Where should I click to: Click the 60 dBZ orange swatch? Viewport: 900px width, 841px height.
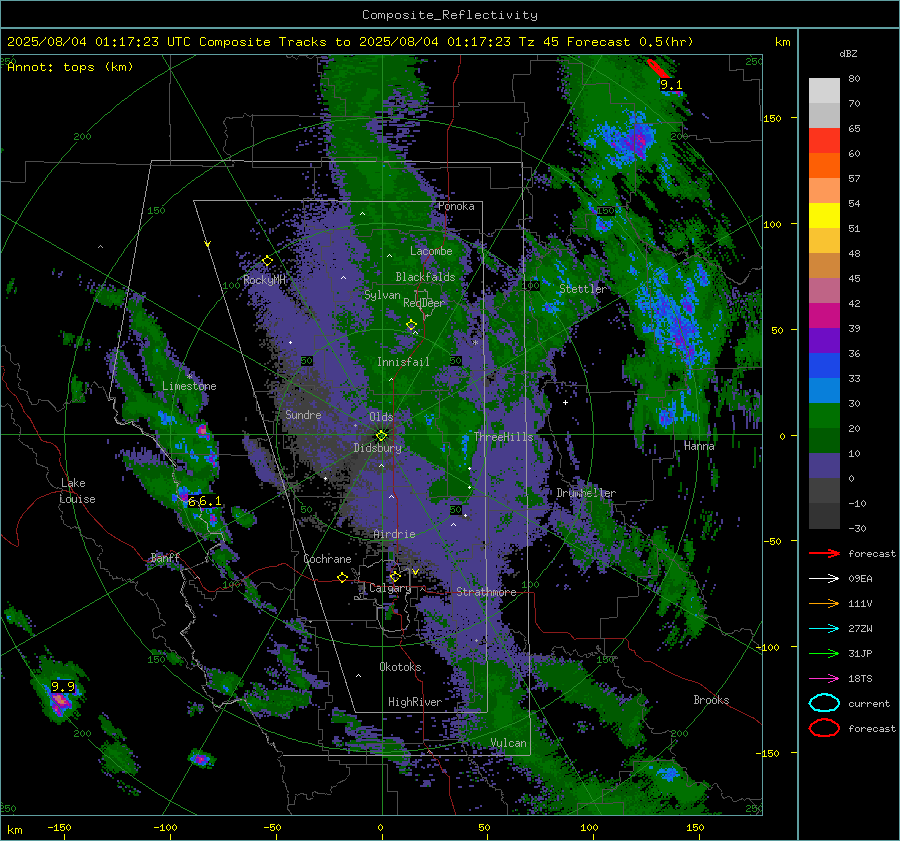click(x=824, y=165)
